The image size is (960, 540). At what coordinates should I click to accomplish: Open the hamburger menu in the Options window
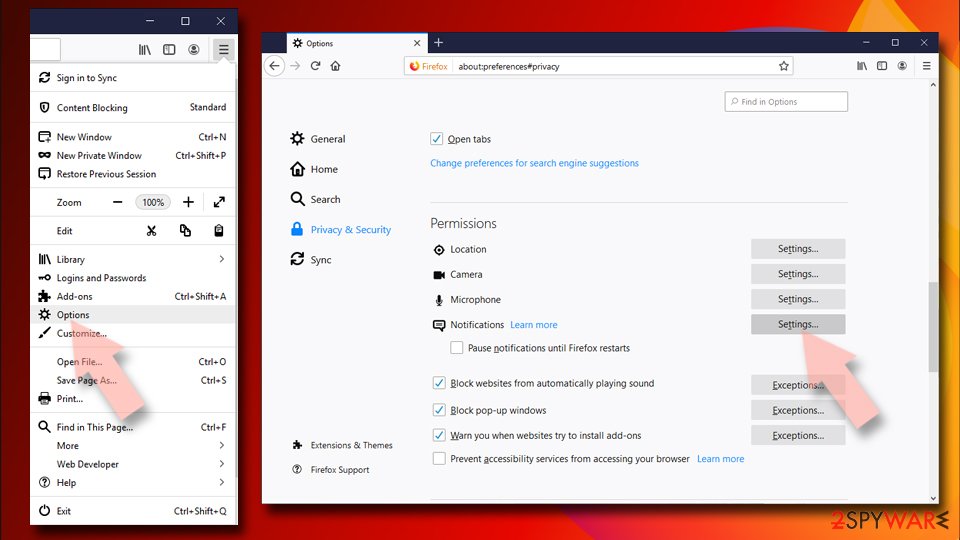(x=926, y=66)
